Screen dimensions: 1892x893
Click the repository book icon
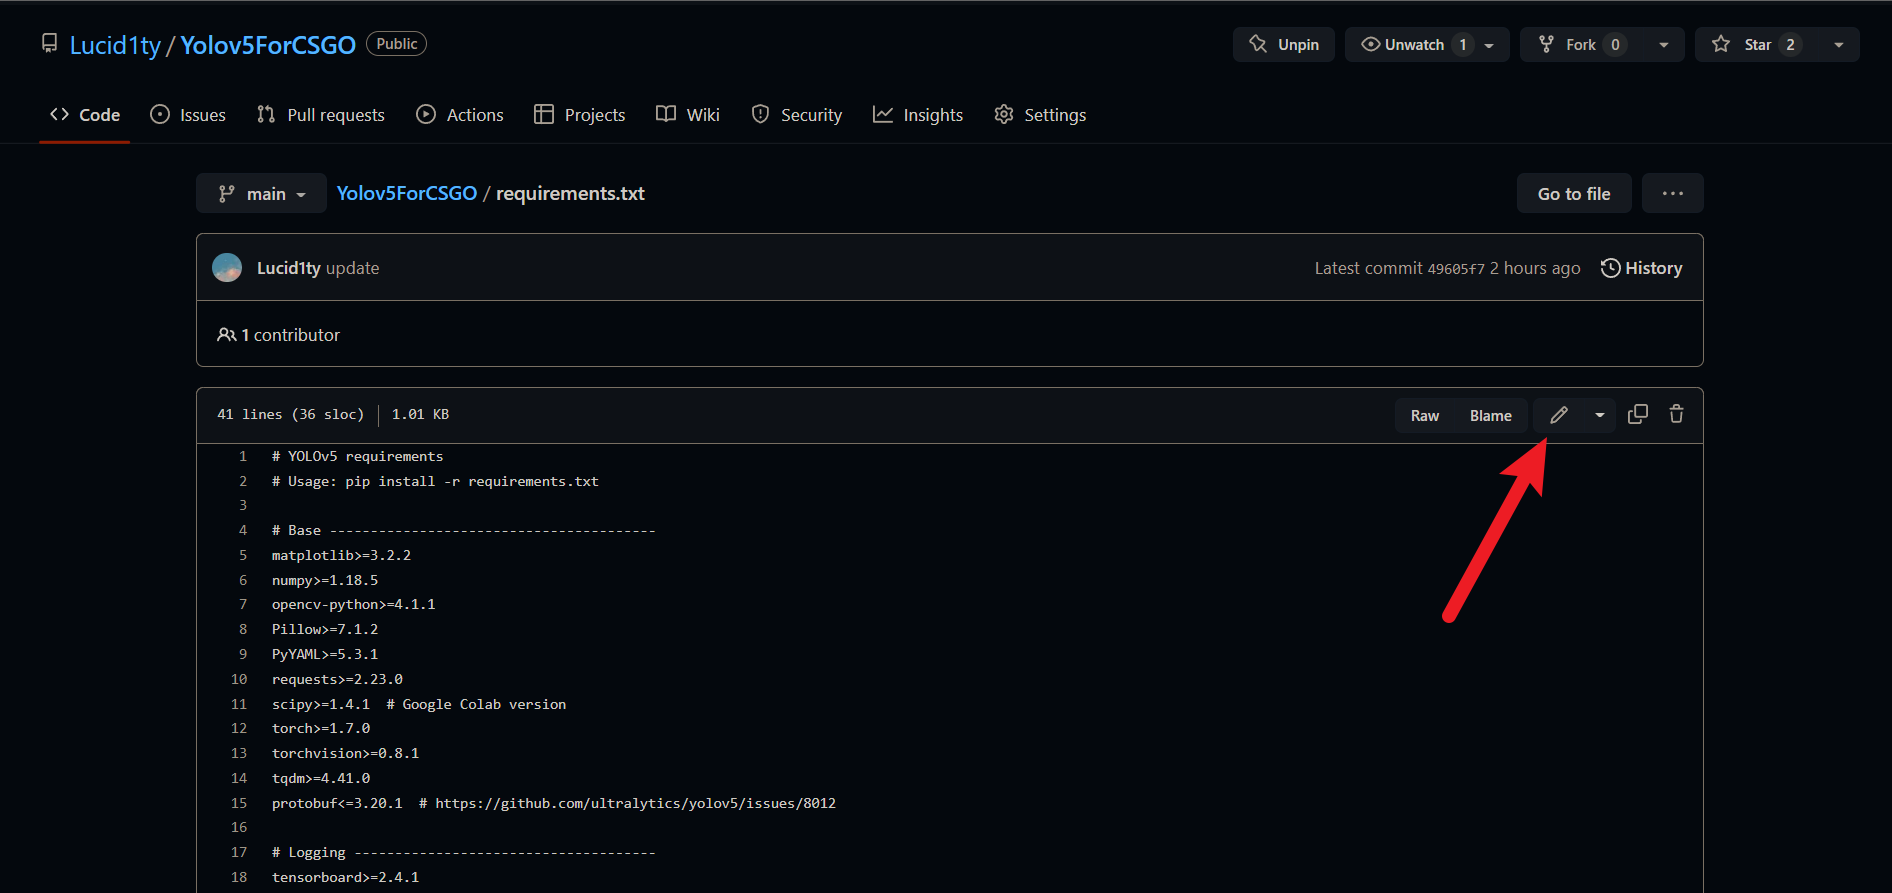(x=49, y=43)
